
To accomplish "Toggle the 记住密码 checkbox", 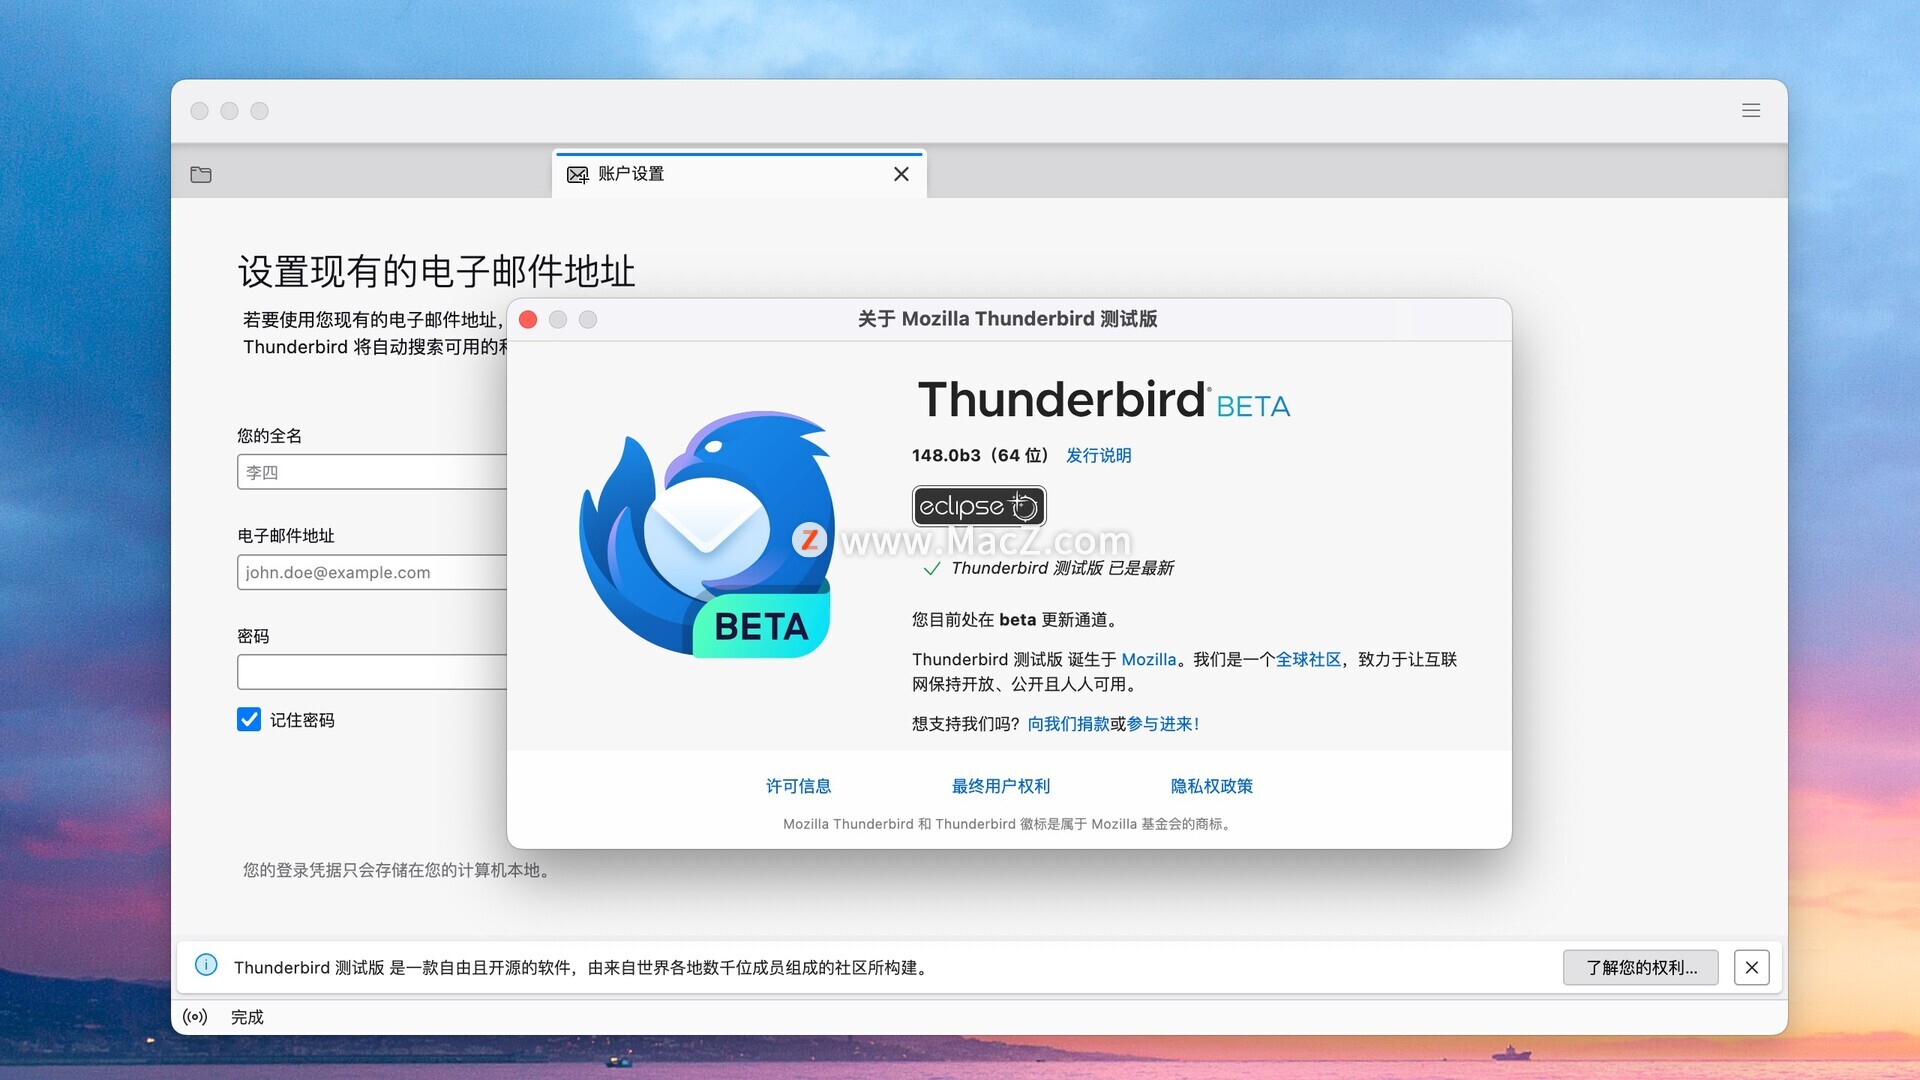I will point(249,720).
